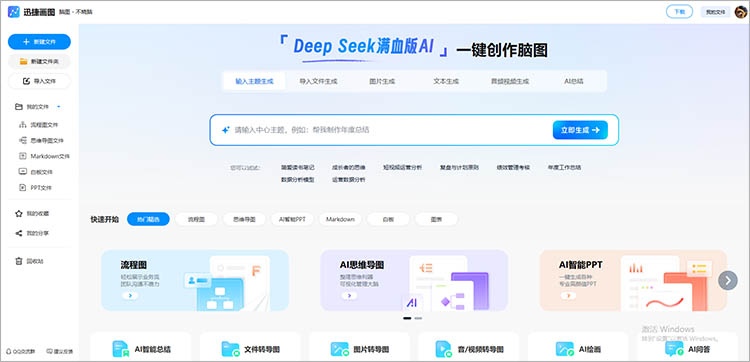Viewport: 750px width, 362px height.
Task: Click the small arrow on AI思维导图 card
Action: point(349,296)
